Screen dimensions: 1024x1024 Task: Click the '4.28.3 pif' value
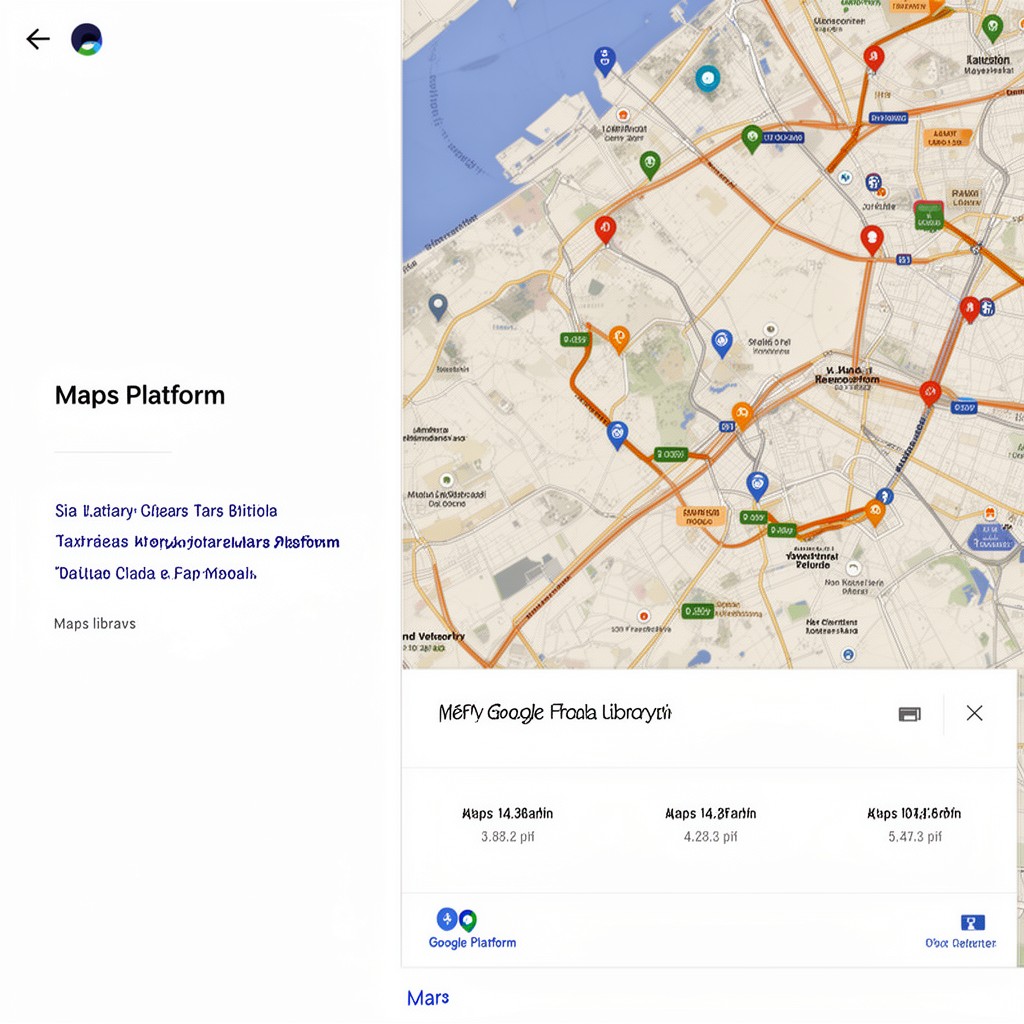(711, 837)
